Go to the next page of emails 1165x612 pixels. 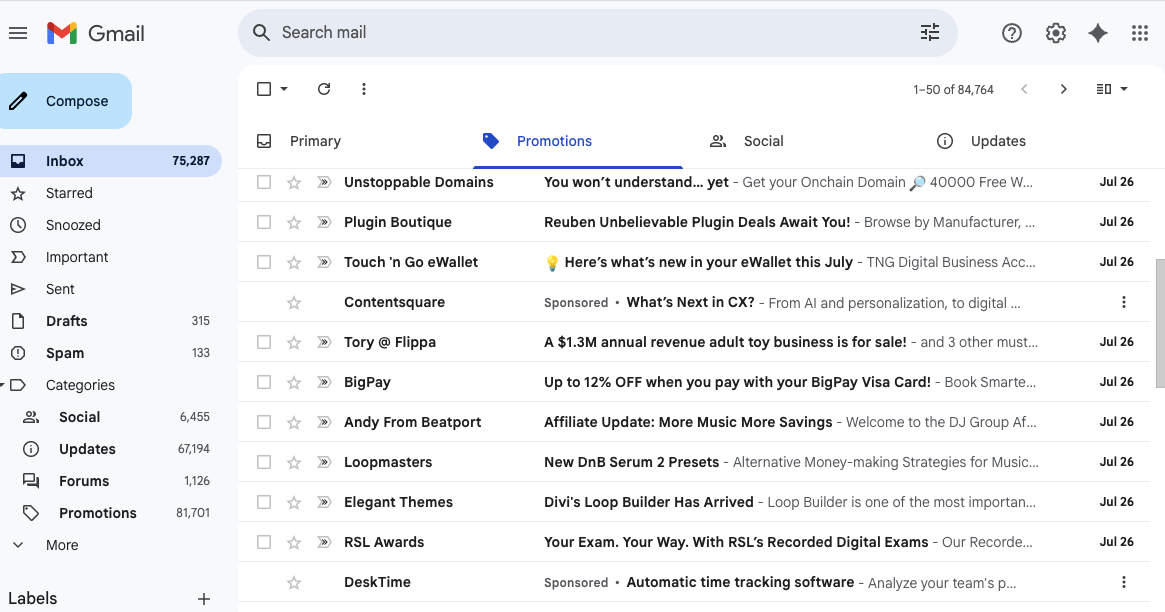tap(1063, 89)
